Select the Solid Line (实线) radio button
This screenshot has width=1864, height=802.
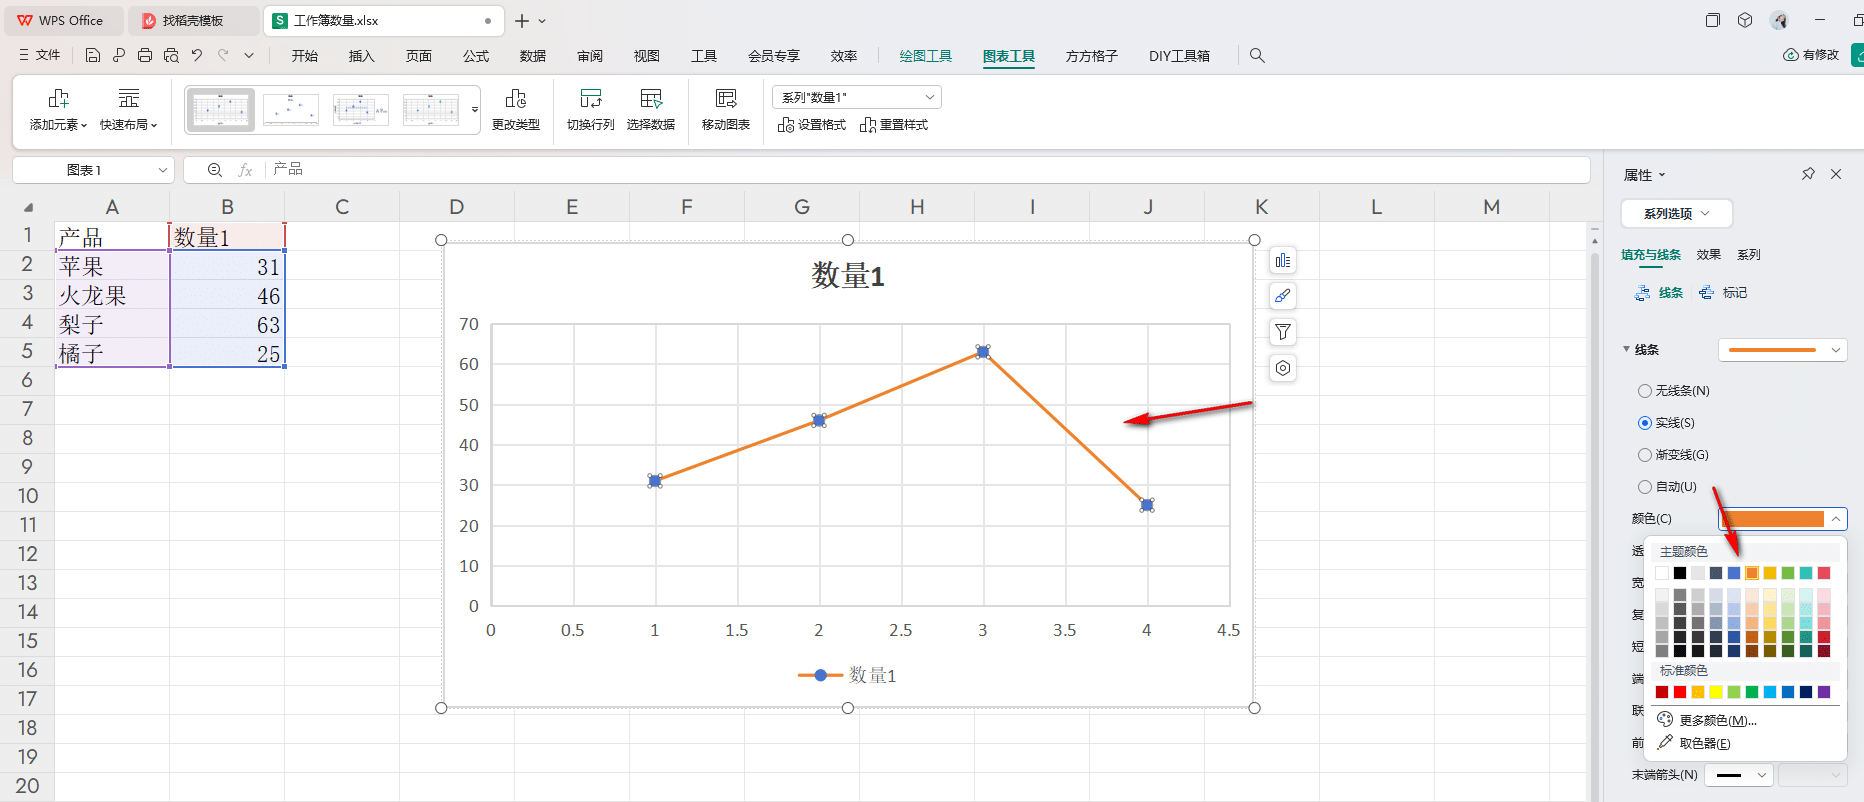[1645, 423]
